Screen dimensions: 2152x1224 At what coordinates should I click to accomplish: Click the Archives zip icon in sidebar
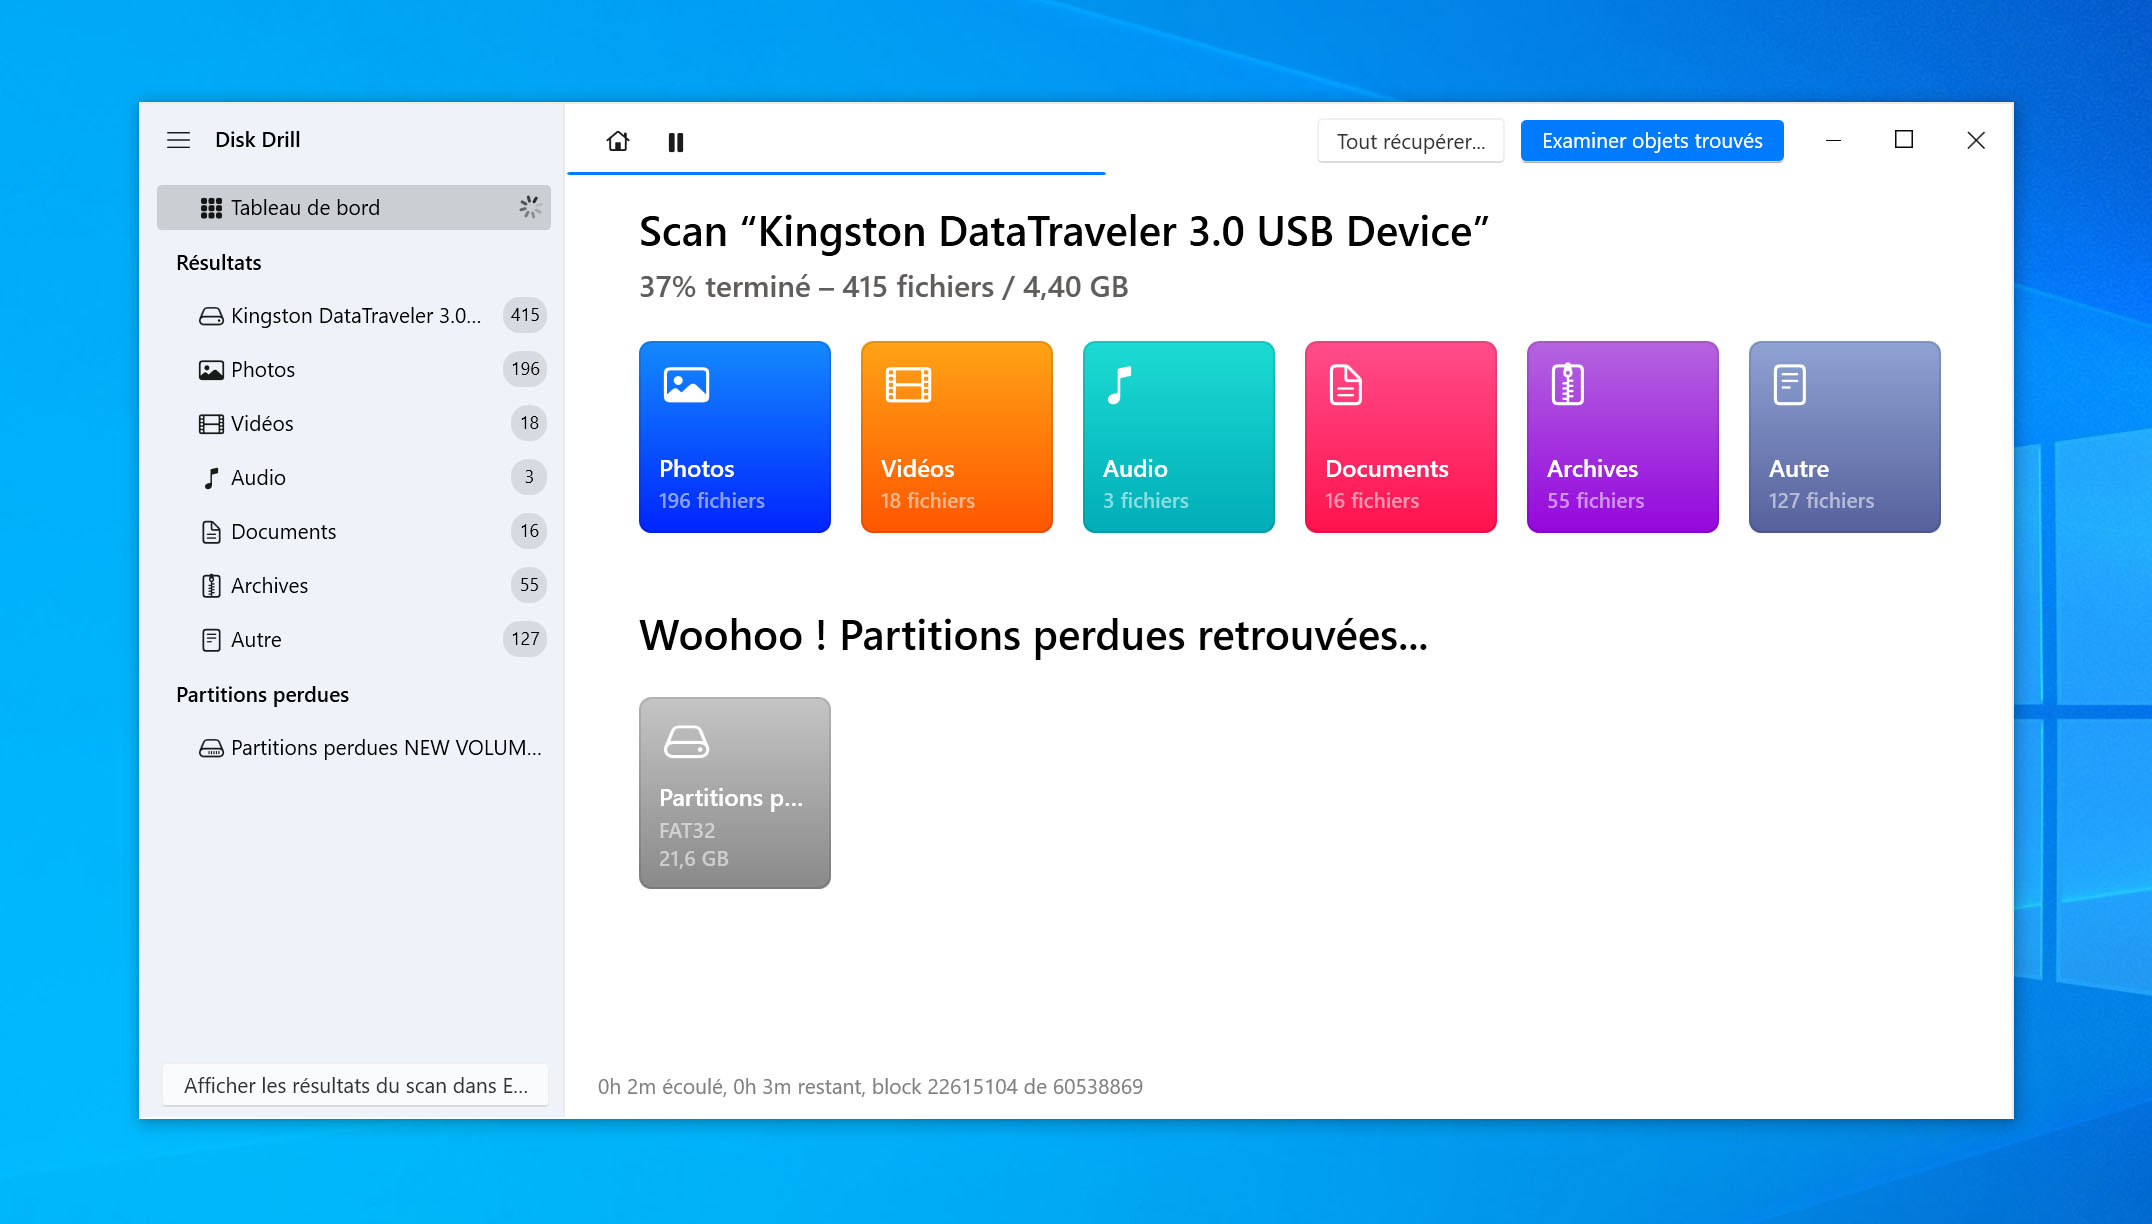[x=211, y=586]
